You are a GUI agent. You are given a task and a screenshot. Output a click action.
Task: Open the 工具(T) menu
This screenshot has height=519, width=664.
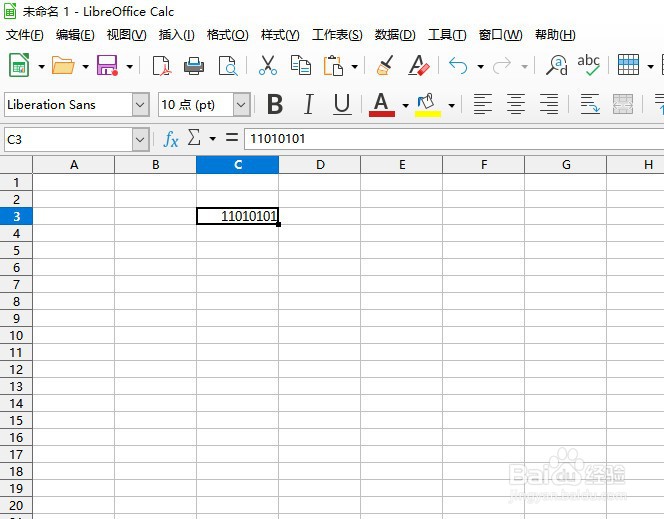click(447, 35)
